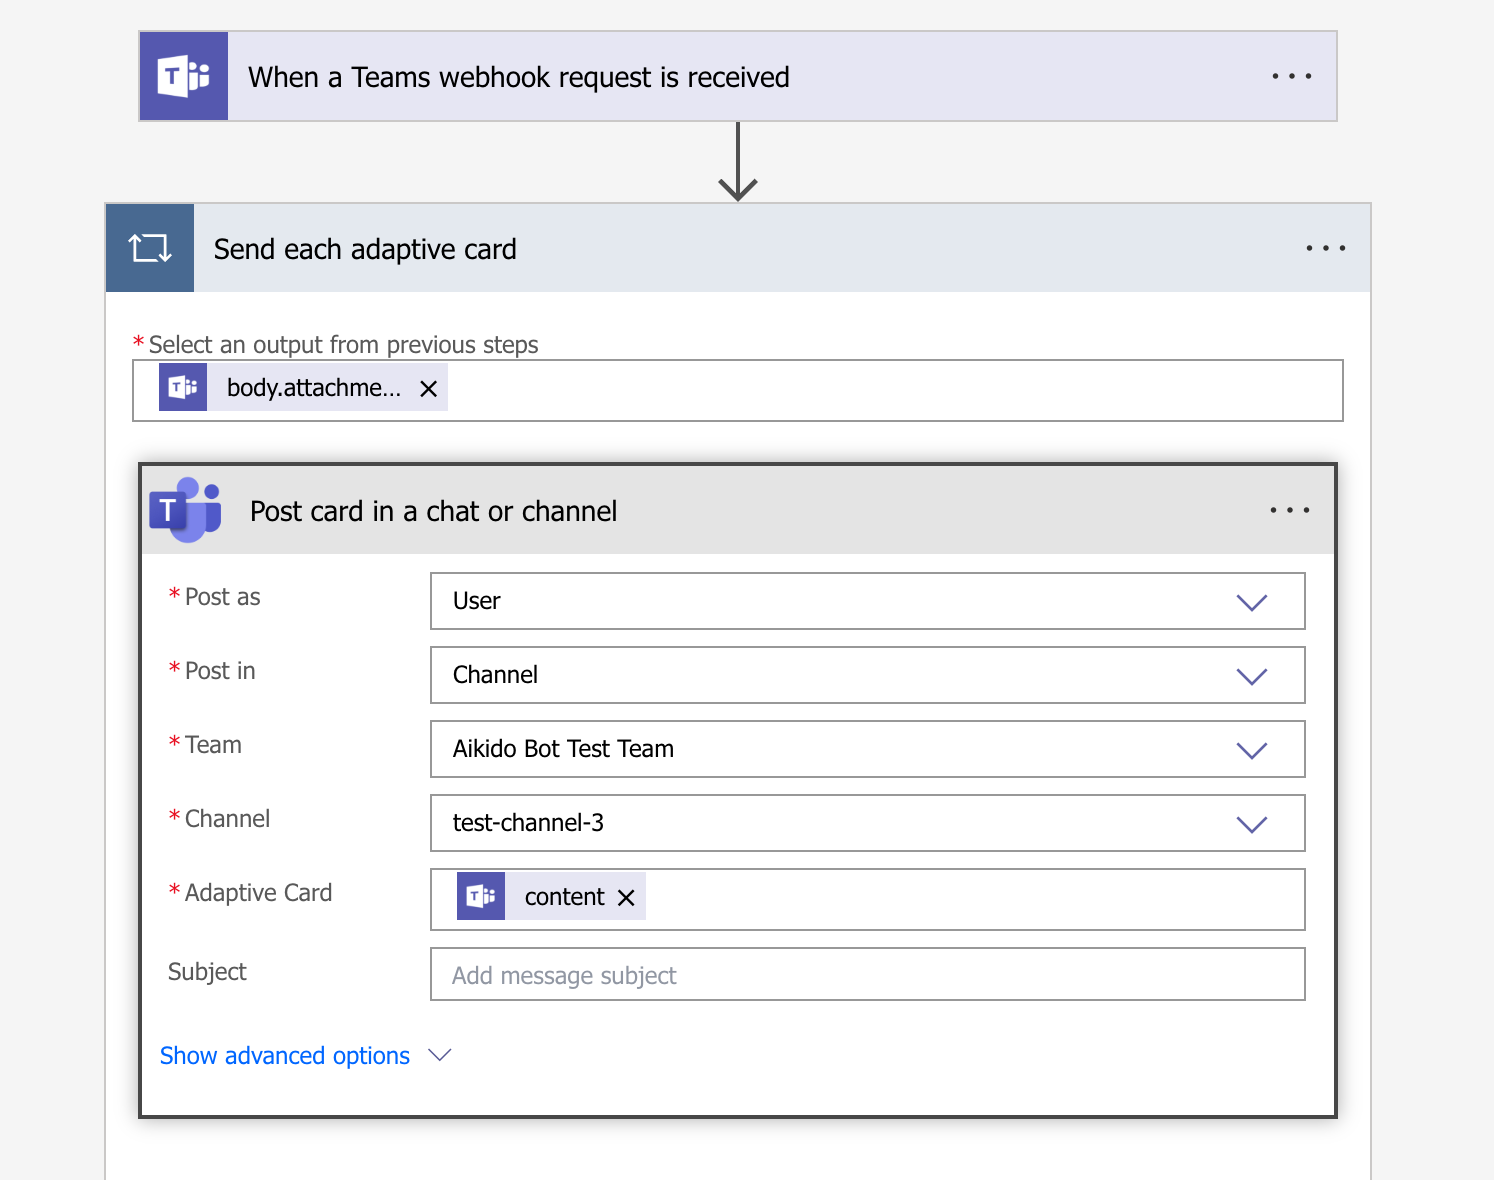The height and width of the screenshot is (1180, 1494).
Task: Click the Teams icon in content token
Action: point(481,897)
